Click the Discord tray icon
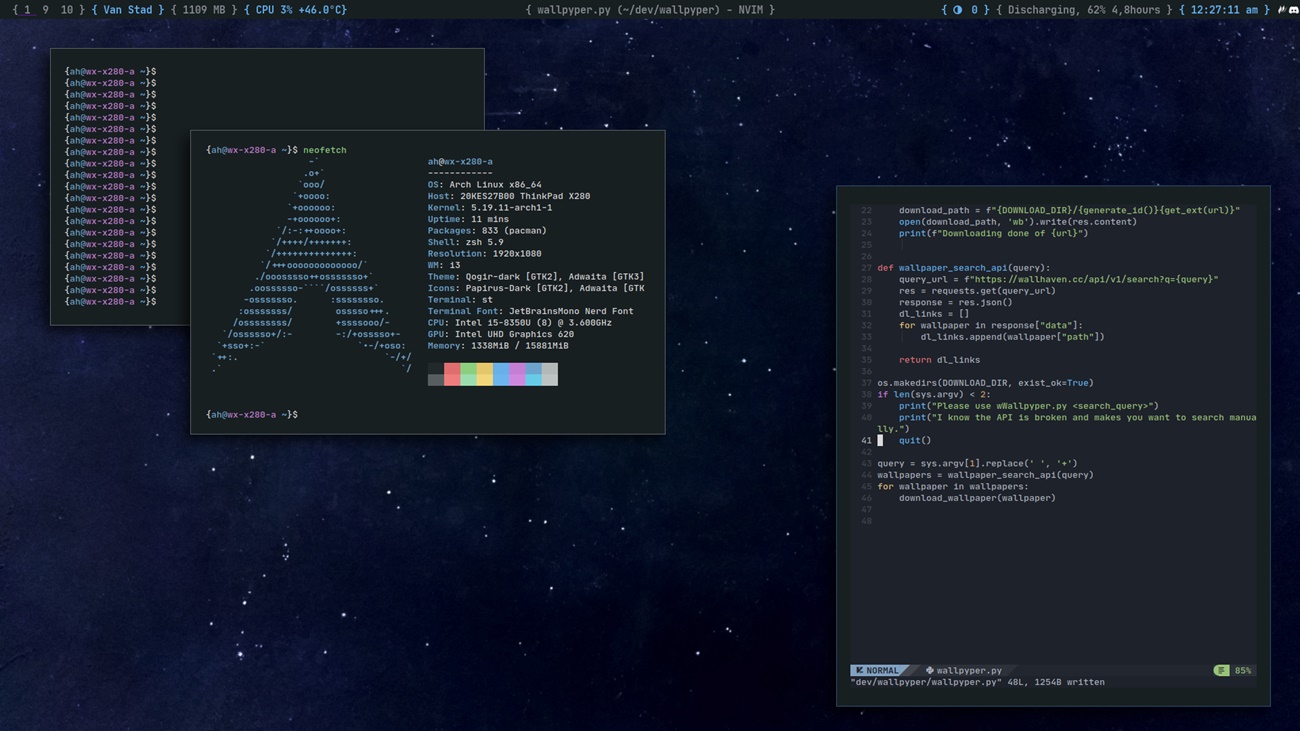The image size is (1300, 731). coord(1293,10)
